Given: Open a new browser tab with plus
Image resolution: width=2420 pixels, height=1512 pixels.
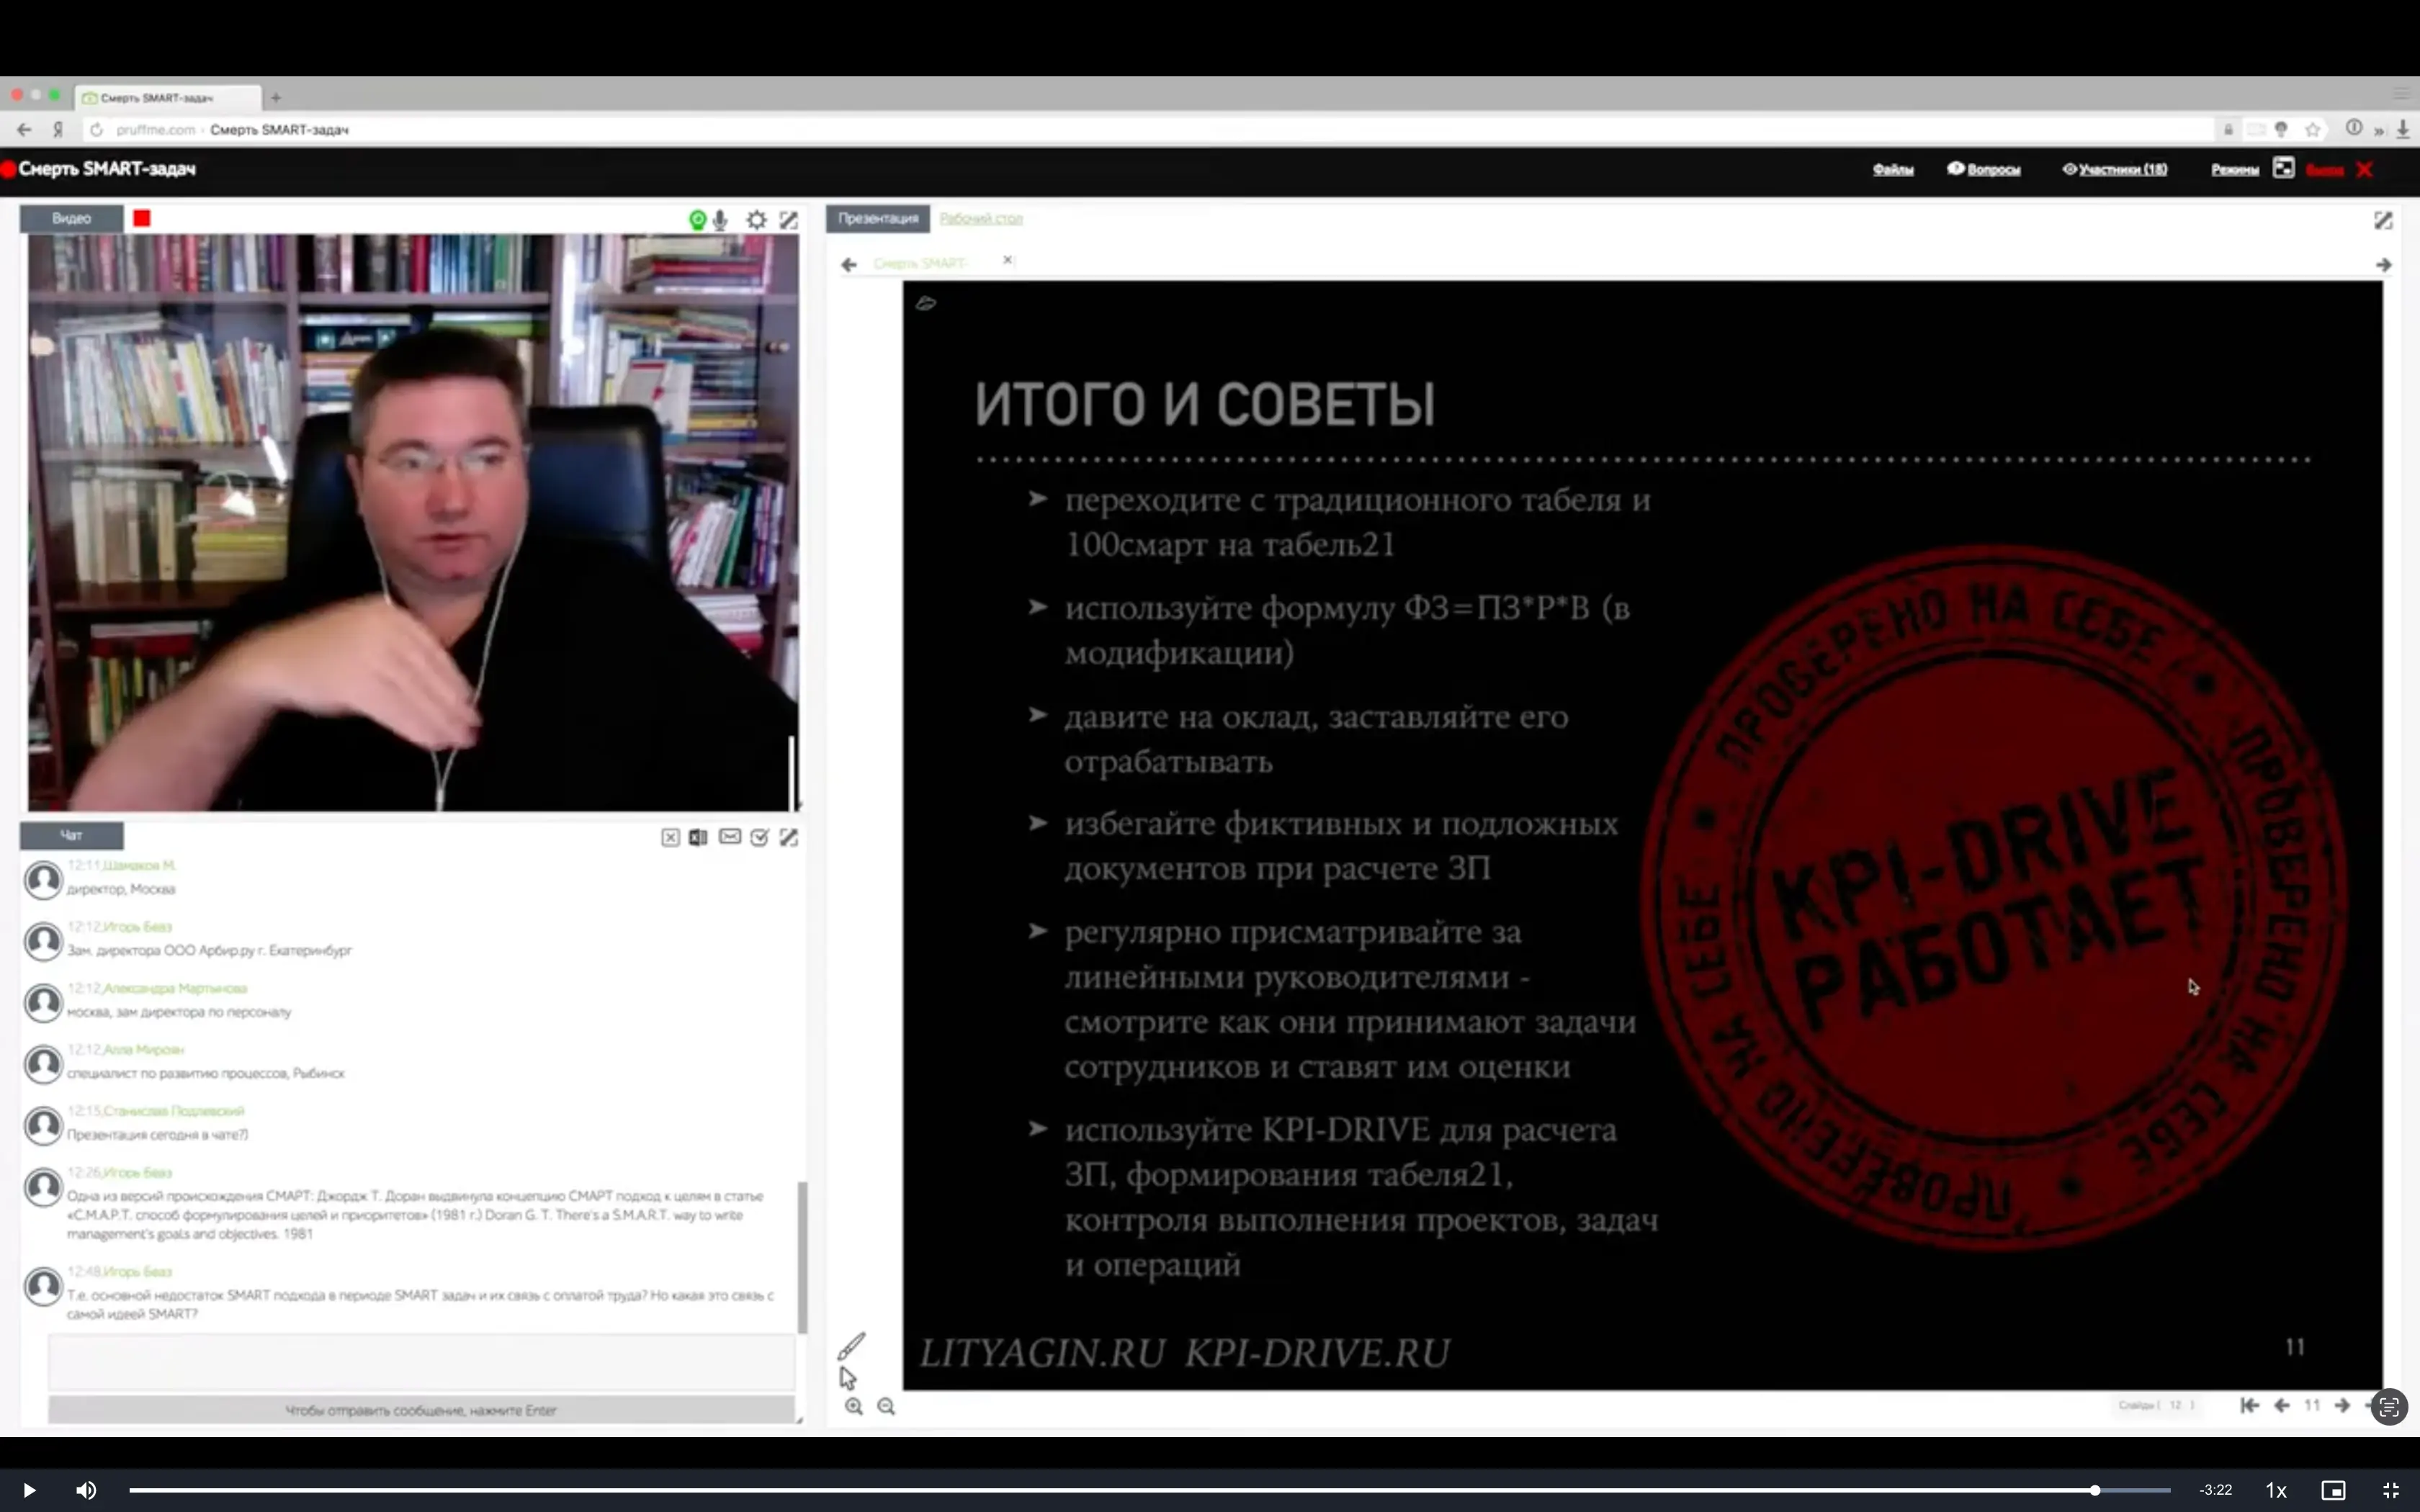Looking at the screenshot, I should pyautogui.click(x=276, y=97).
